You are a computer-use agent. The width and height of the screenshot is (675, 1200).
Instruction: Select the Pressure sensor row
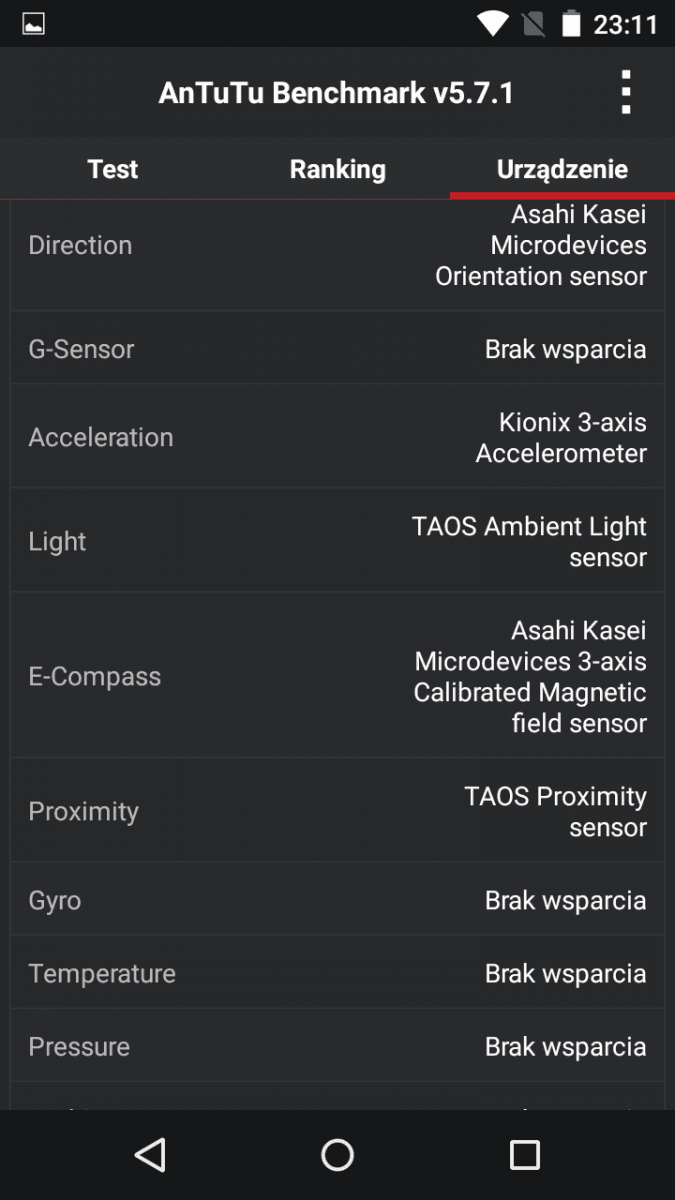pos(338,1046)
